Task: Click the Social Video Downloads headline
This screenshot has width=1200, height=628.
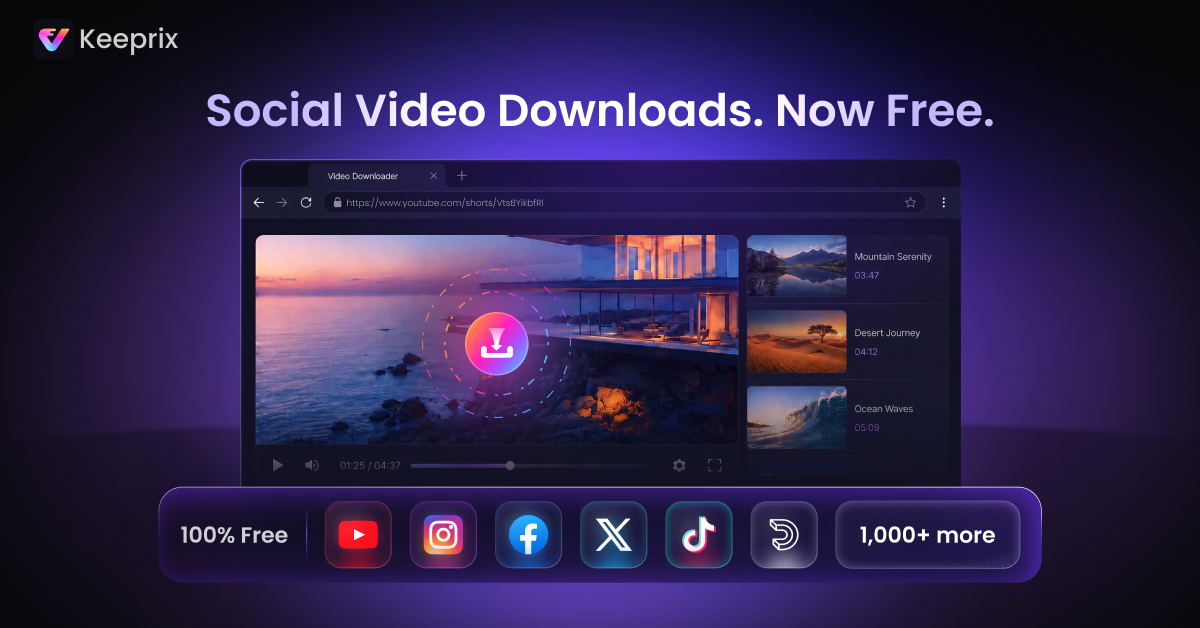Action: (x=600, y=111)
